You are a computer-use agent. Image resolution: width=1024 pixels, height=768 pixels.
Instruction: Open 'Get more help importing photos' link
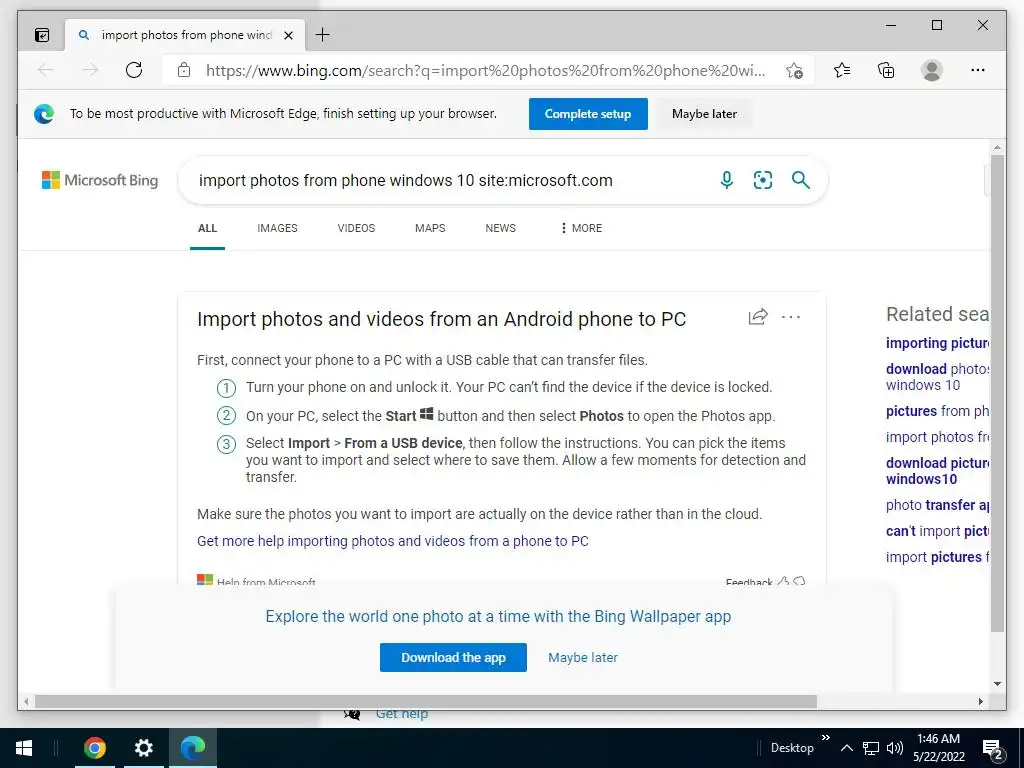(392, 541)
